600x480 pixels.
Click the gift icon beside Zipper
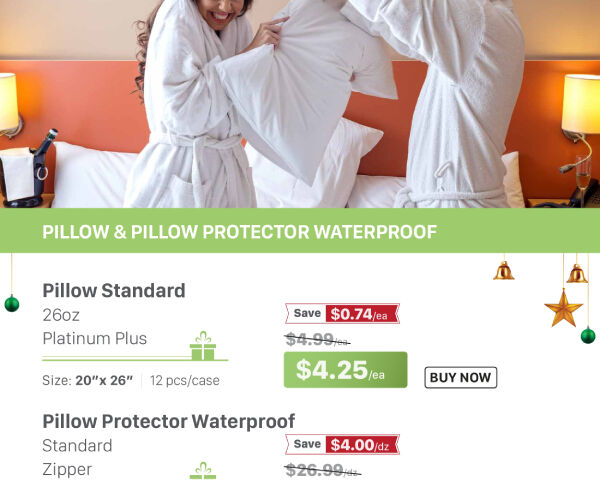(203, 471)
